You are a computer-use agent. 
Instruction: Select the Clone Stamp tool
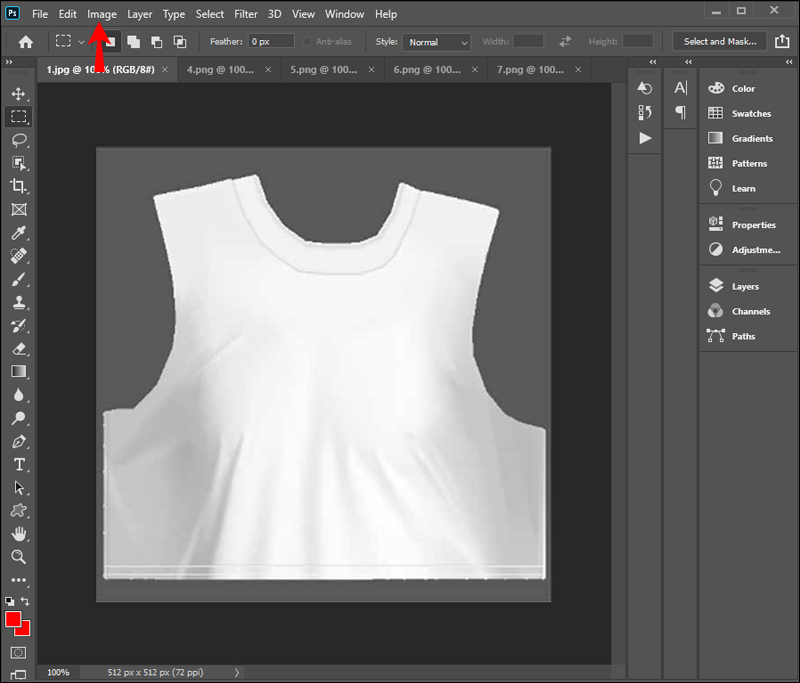click(x=19, y=302)
